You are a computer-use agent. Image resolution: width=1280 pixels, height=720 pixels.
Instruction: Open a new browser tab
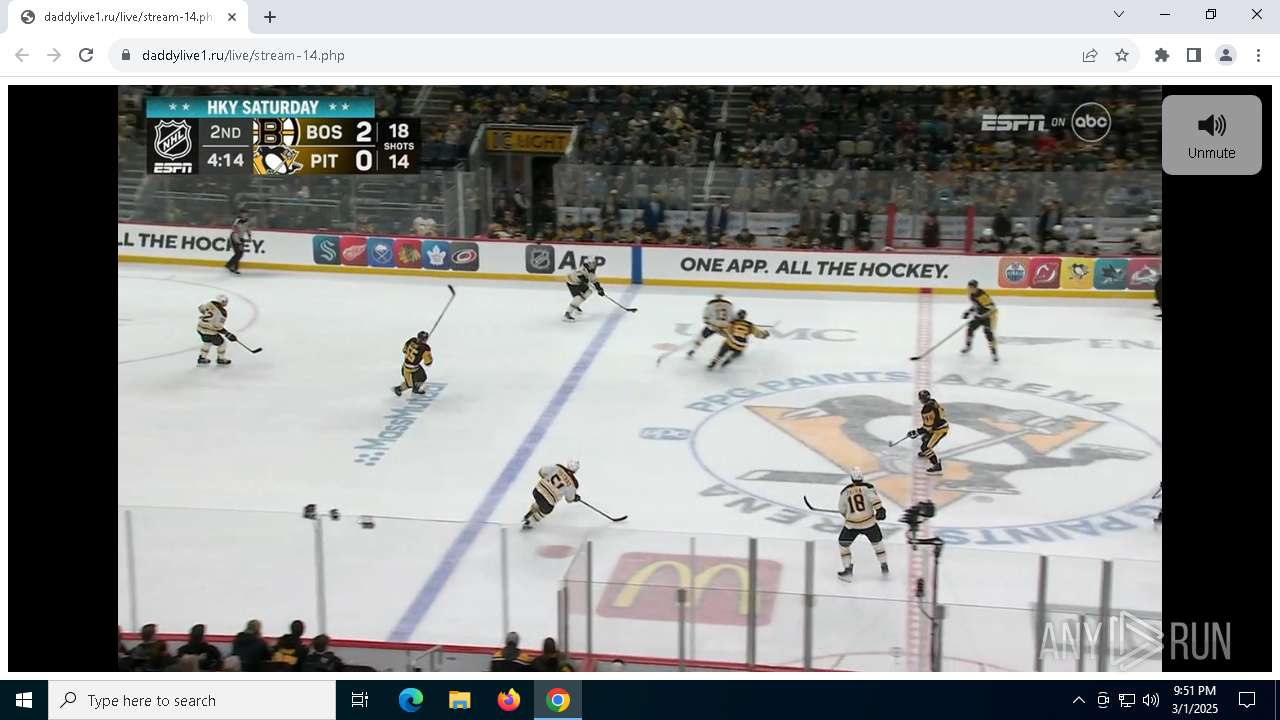pyautogui.click(x=270, y=16)
